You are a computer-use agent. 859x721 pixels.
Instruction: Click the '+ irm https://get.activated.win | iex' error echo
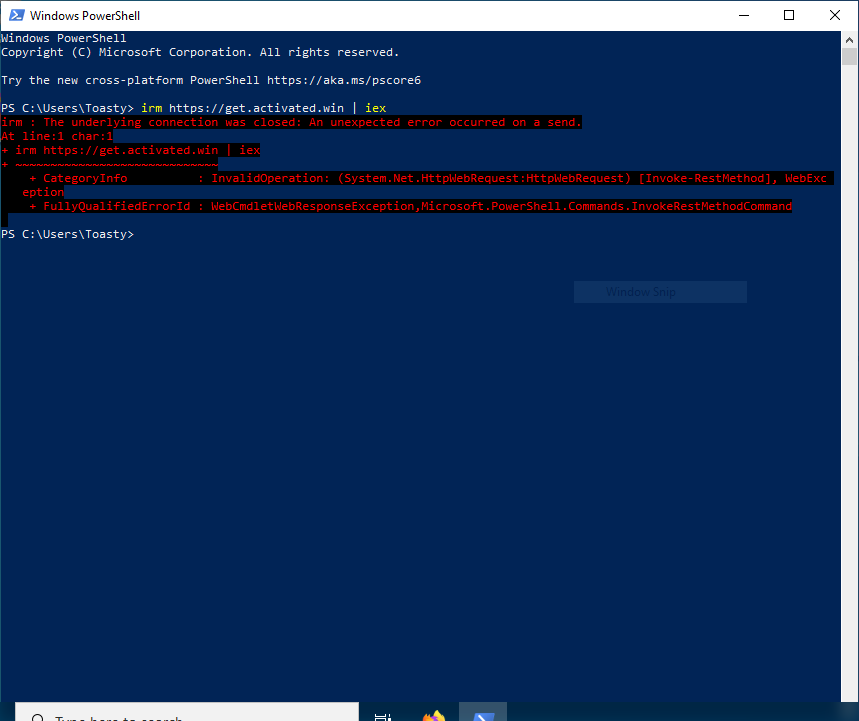pos(130,150)
